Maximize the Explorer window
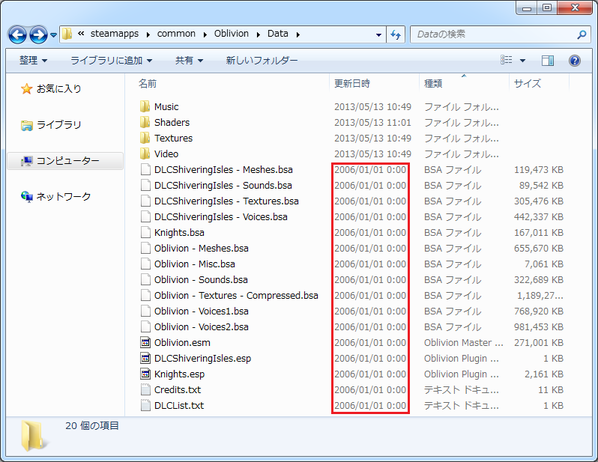The height and width of the screenshot is (462, 598). point(547,8)
